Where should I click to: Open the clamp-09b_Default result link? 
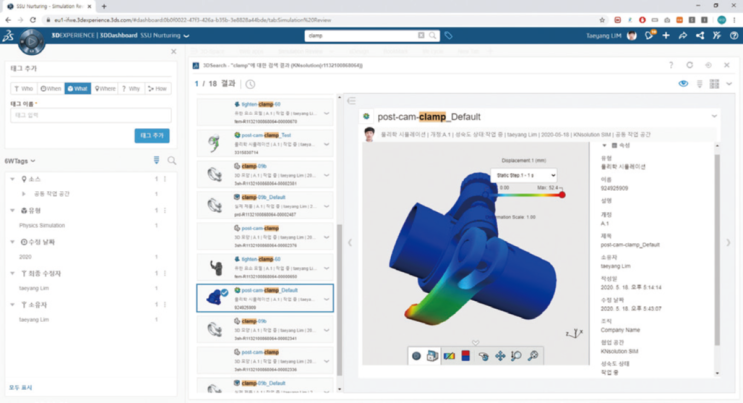coord(263,197)
